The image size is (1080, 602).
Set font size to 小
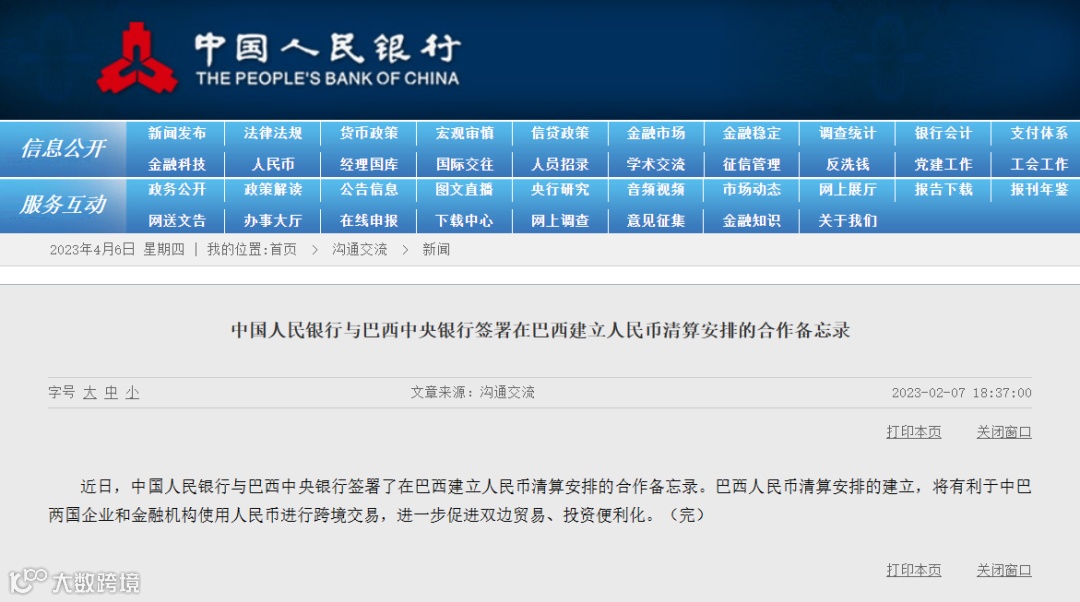(132, 393)
